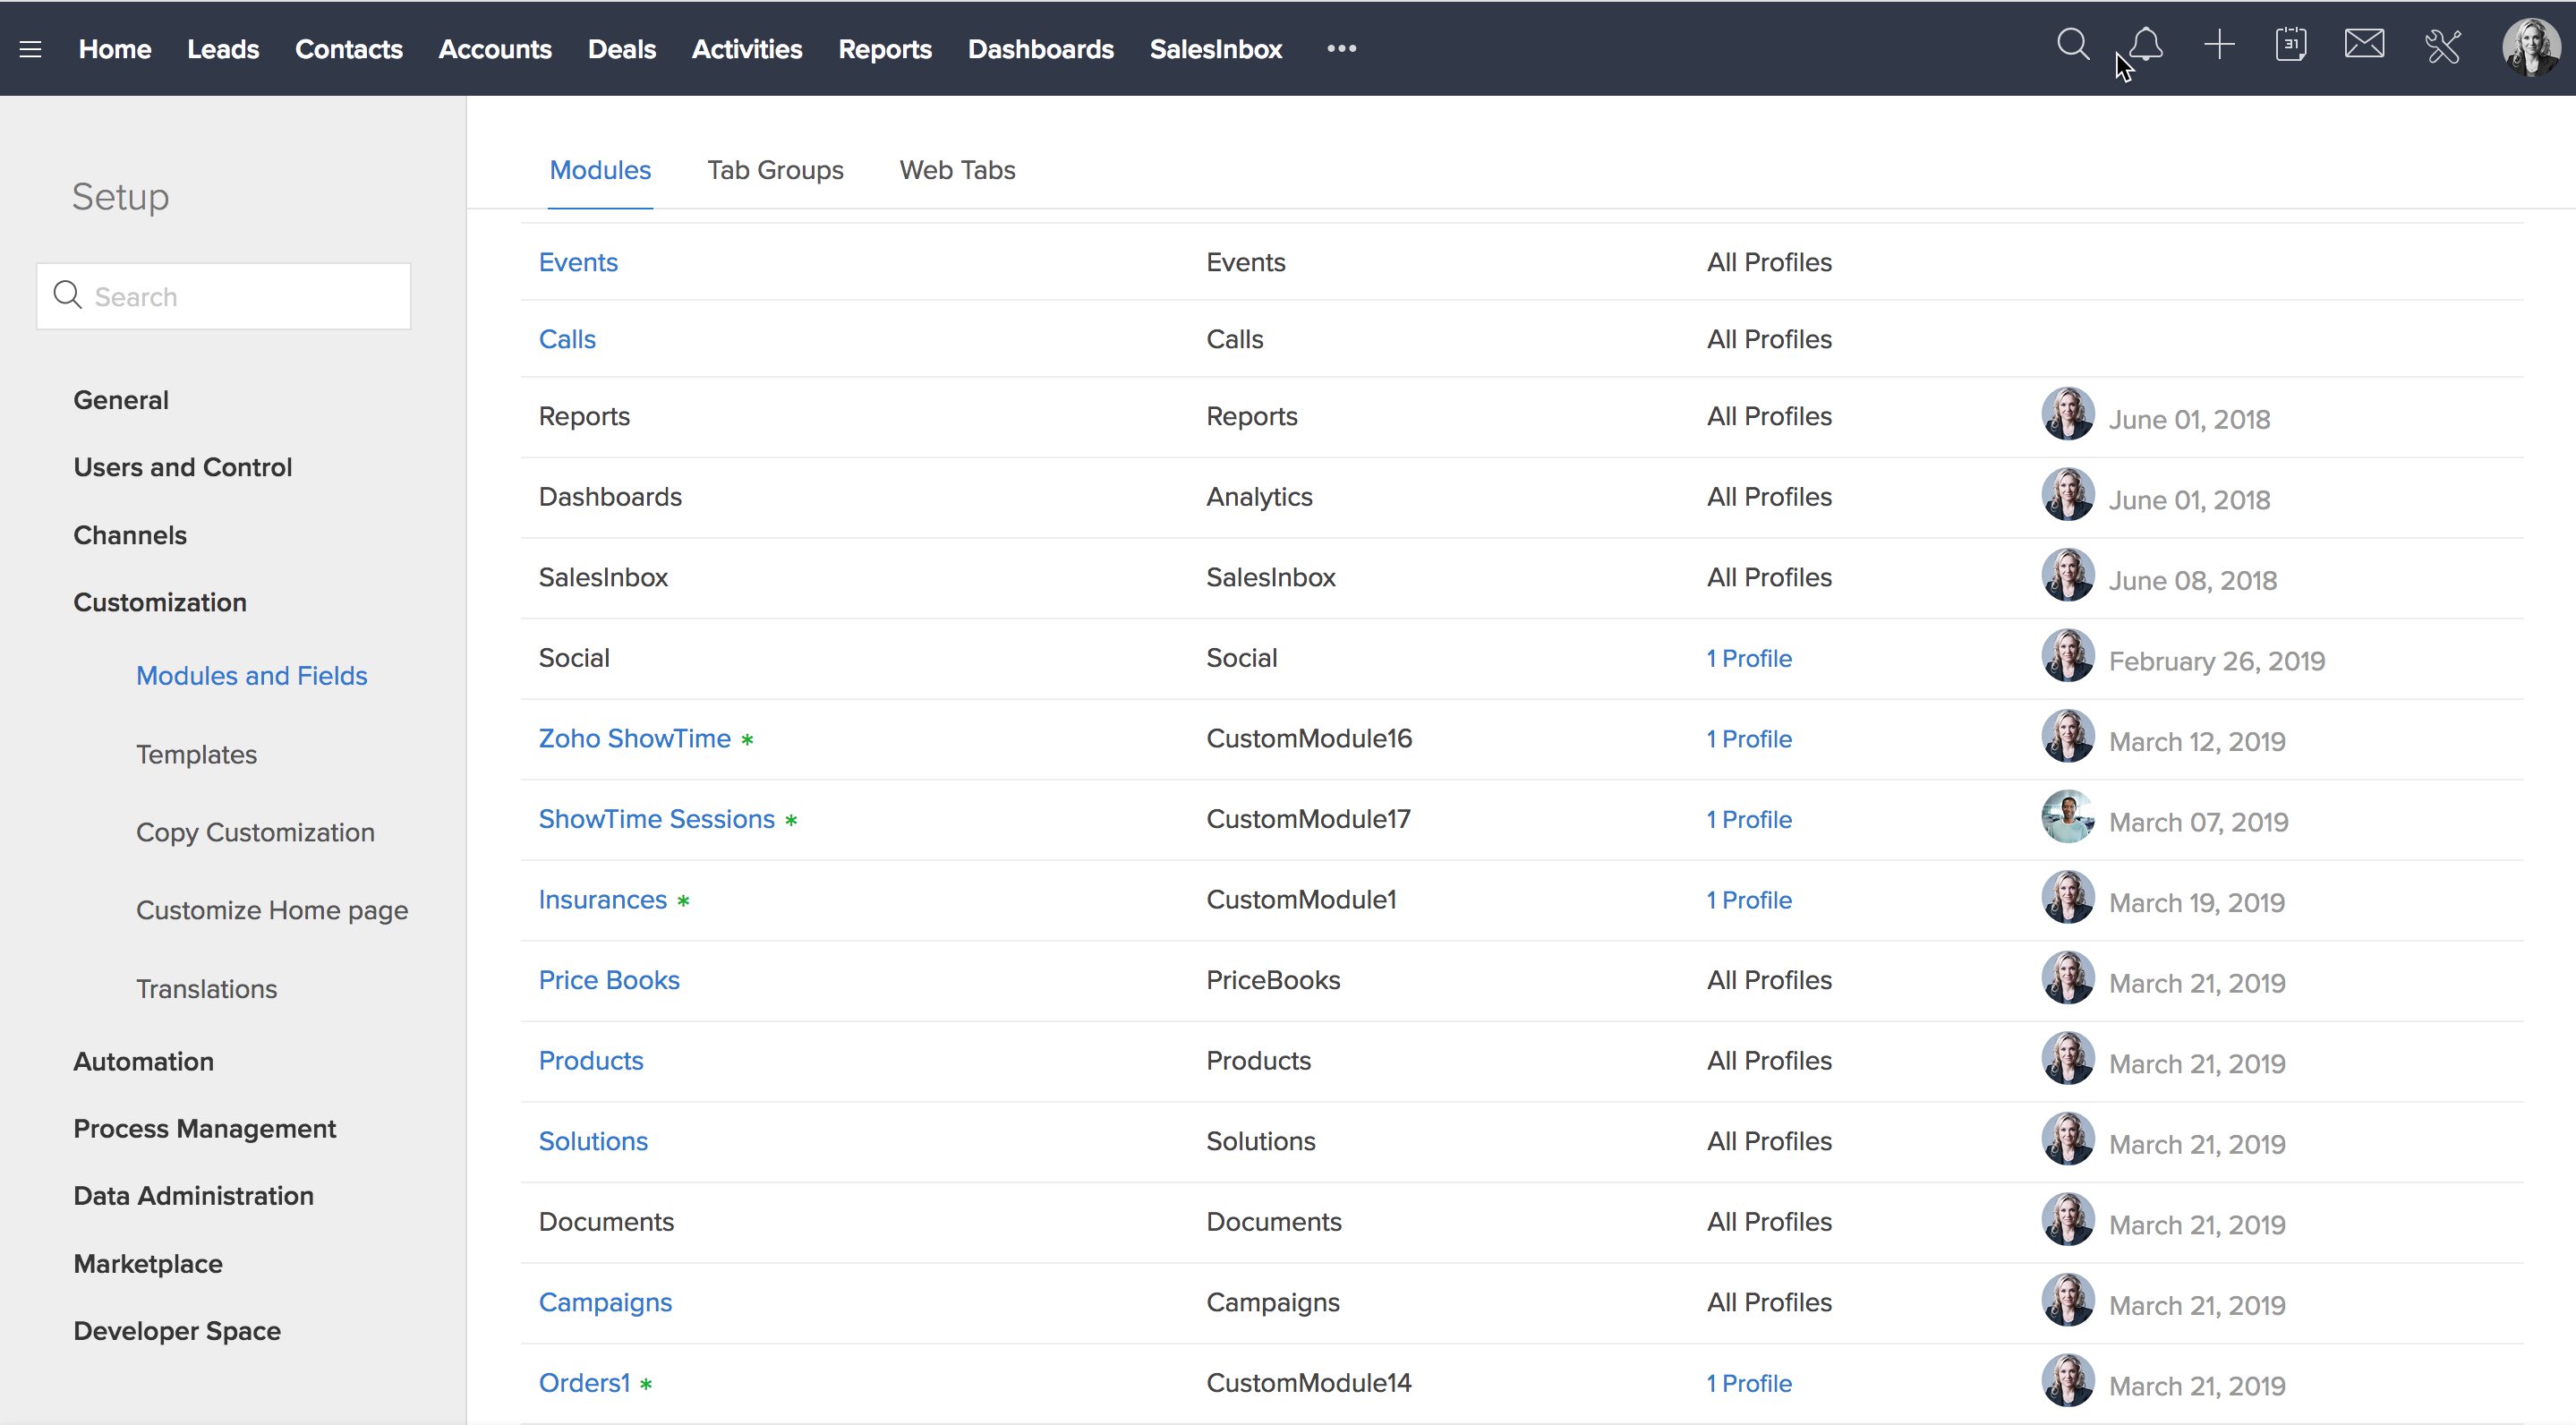Open Setup tools wrench icon

coord(2442,46)
